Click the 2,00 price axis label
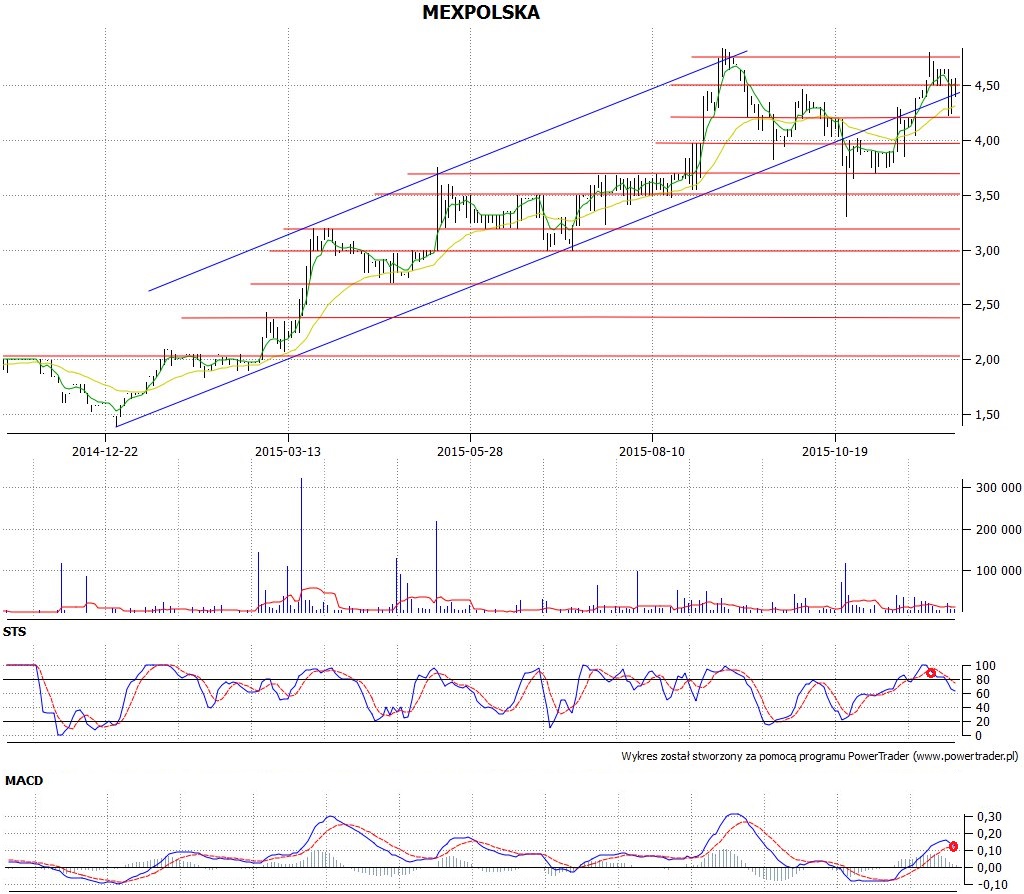Screen dimensions: 1024x894 coord(987,359)
